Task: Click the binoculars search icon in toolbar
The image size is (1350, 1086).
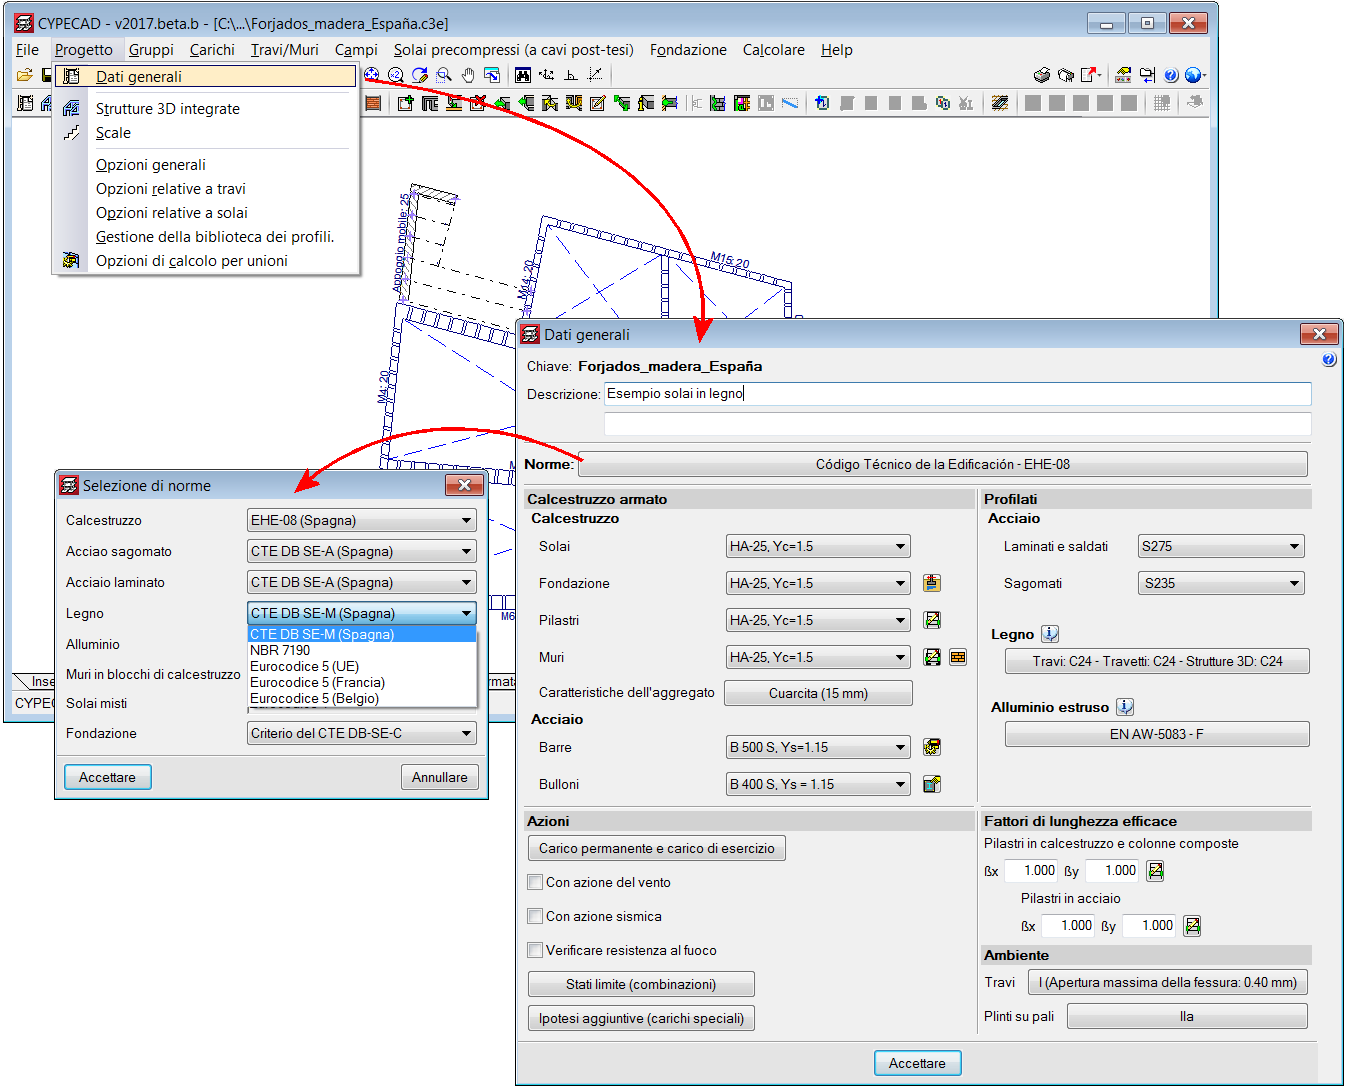Action: pos(522,75)
